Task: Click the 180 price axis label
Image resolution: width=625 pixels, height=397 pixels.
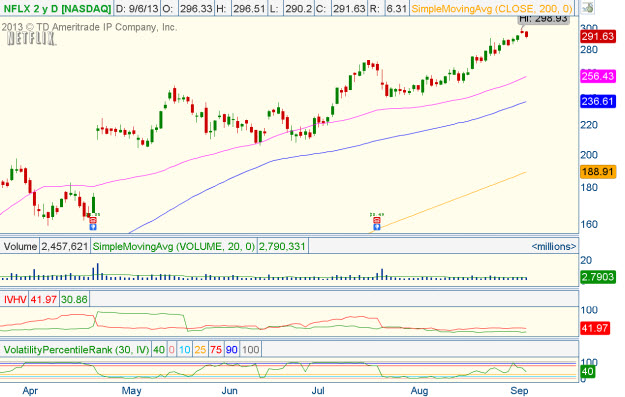Action: pos(589,187)
